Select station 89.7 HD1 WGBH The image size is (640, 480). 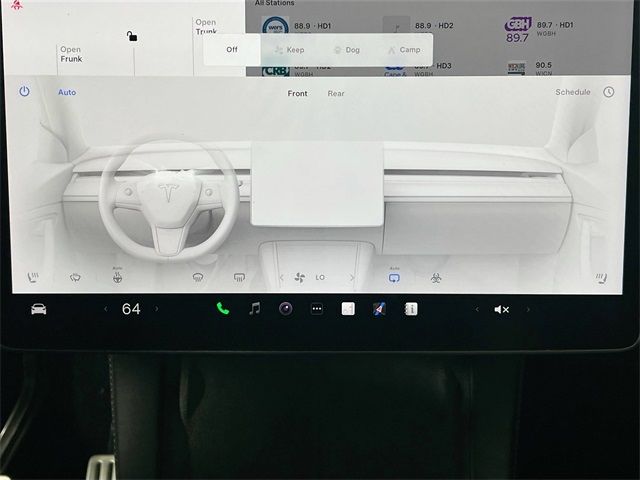click(x=539, y=29)
